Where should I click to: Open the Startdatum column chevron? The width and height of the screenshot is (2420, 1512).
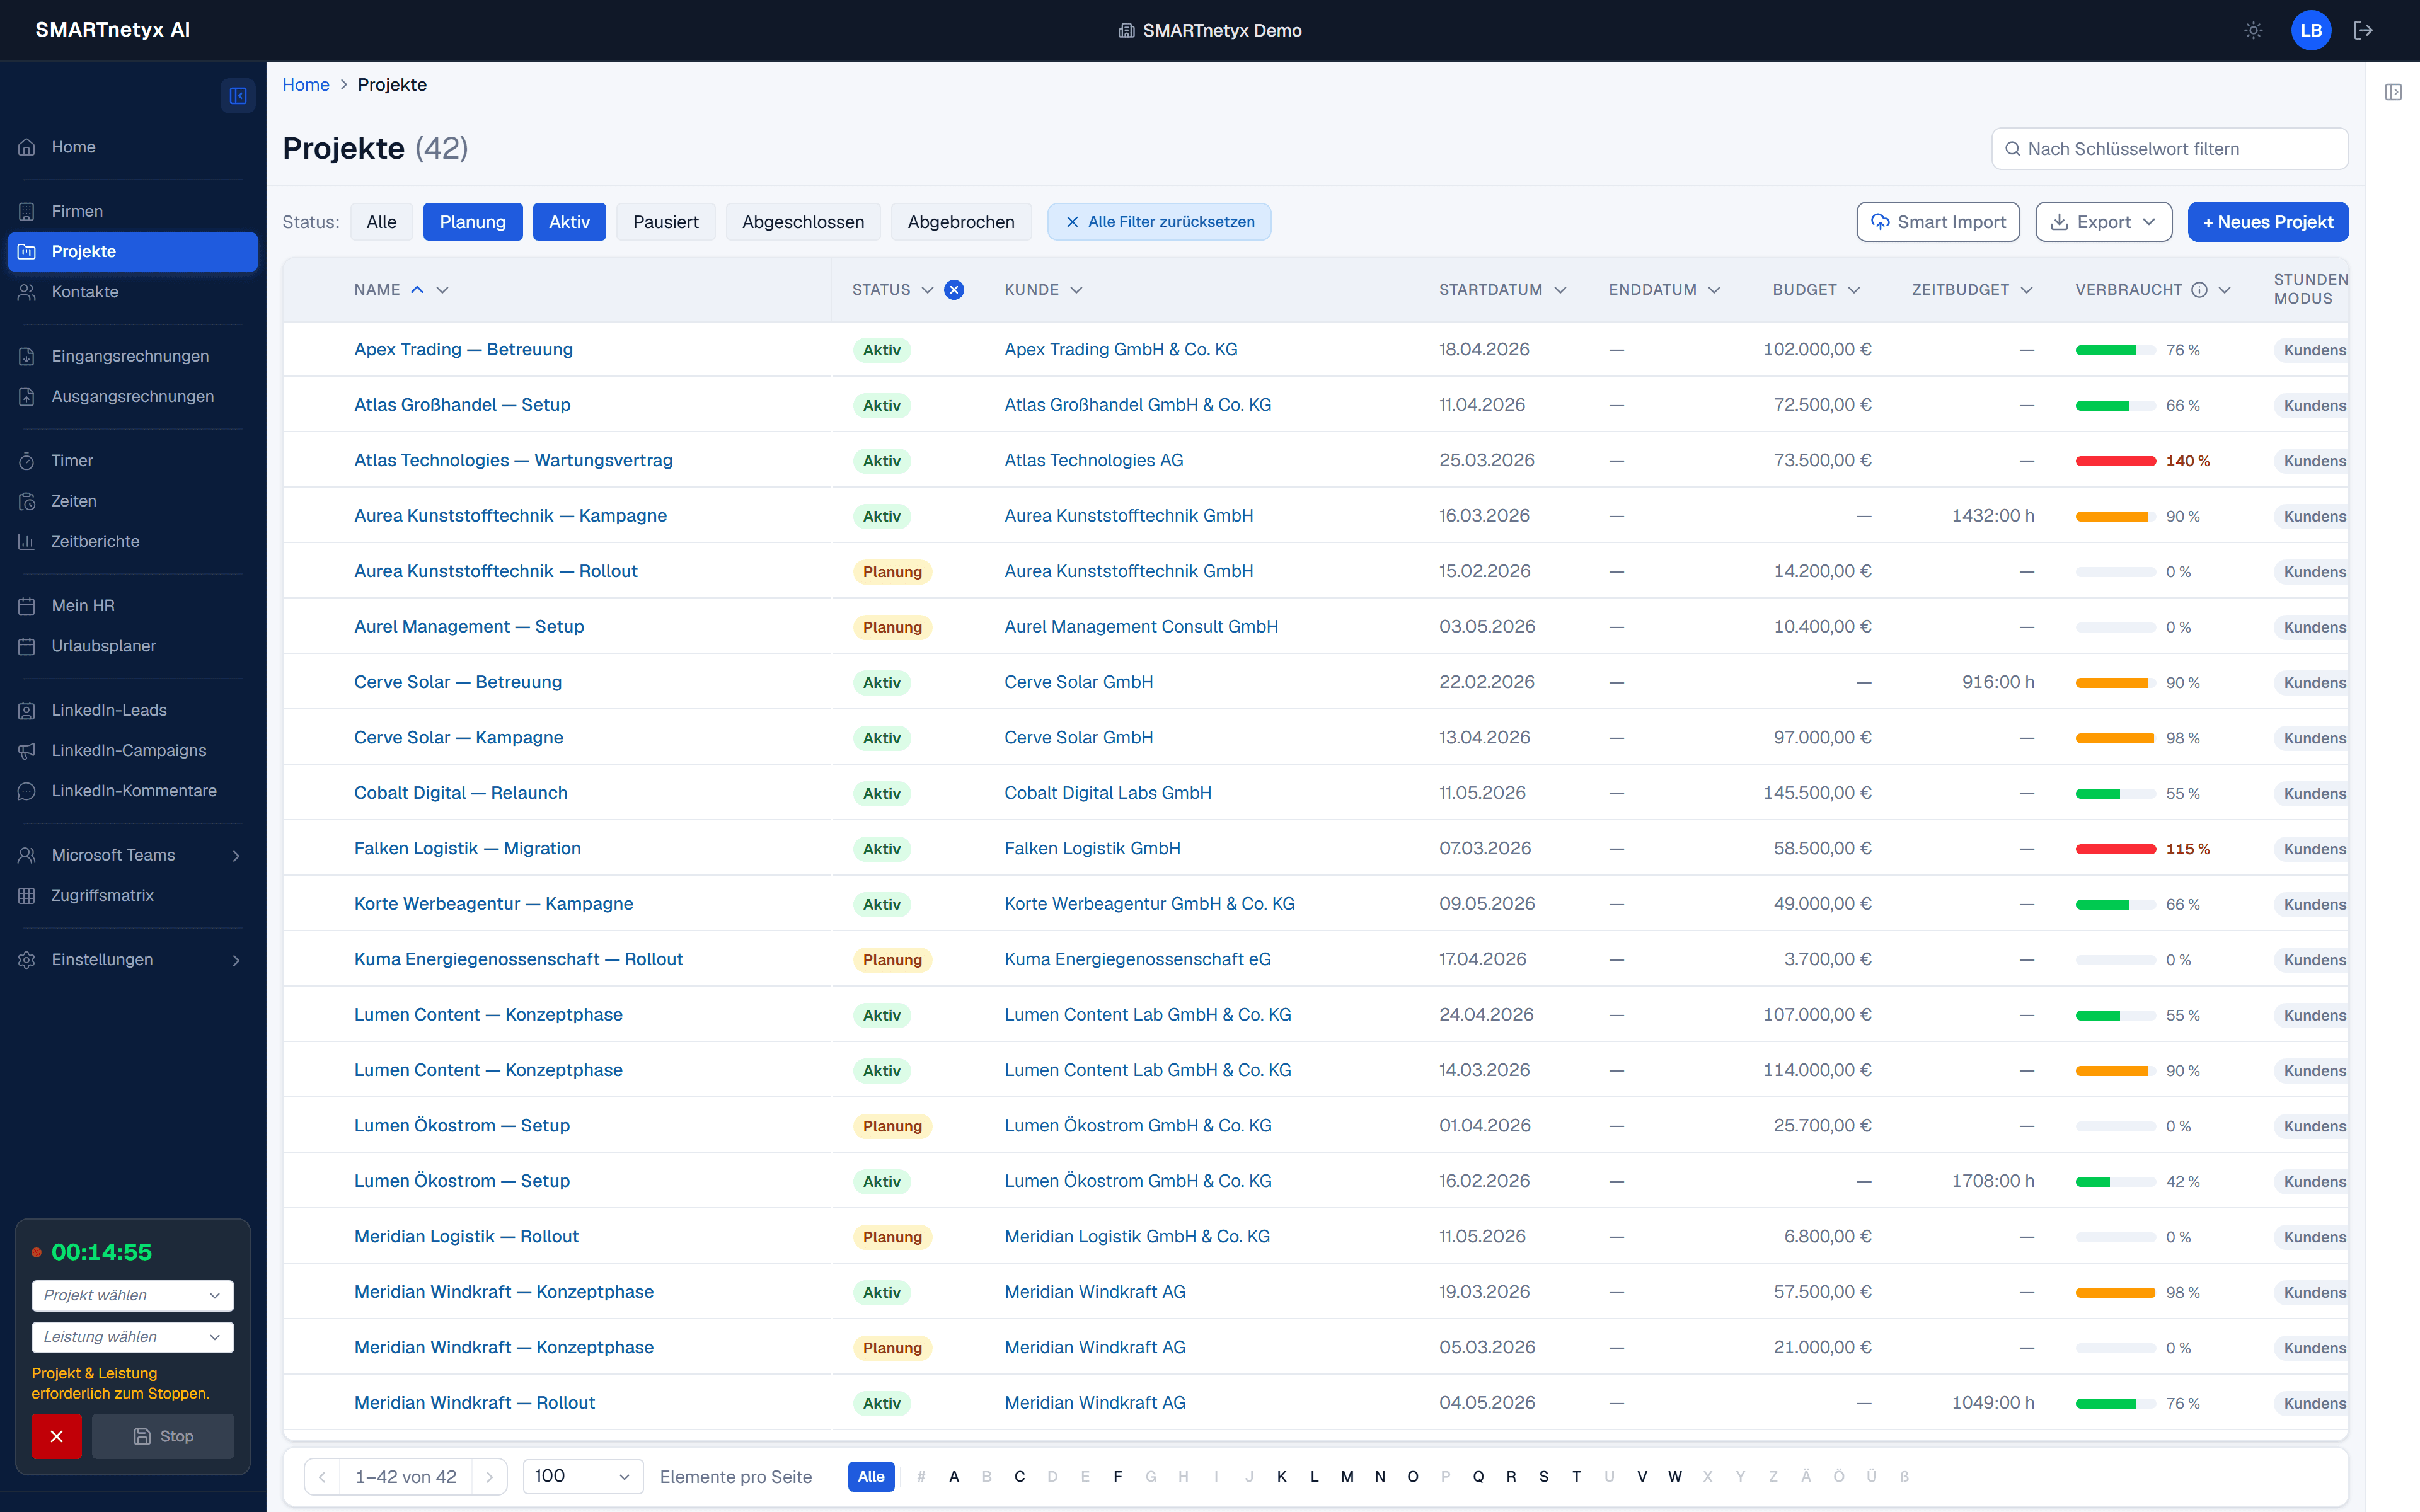tap(1560, 290)
